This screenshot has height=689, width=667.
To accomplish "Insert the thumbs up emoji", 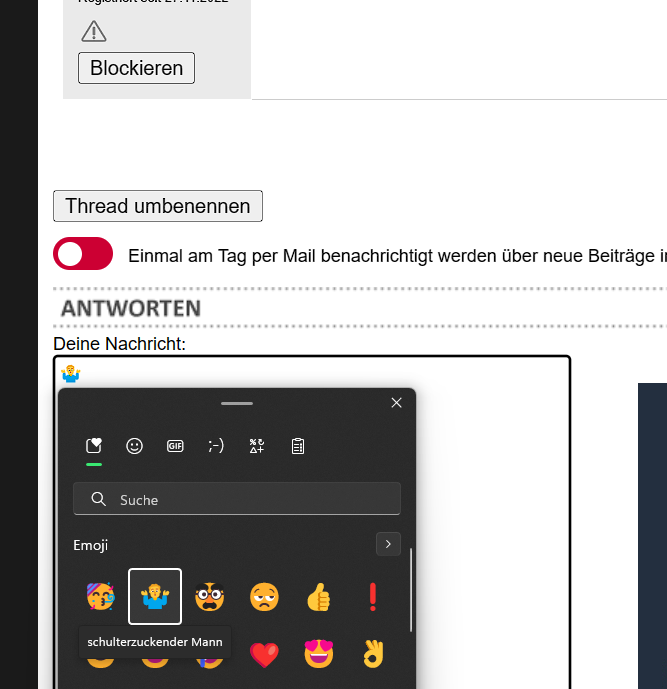I will tap(319, 596).
